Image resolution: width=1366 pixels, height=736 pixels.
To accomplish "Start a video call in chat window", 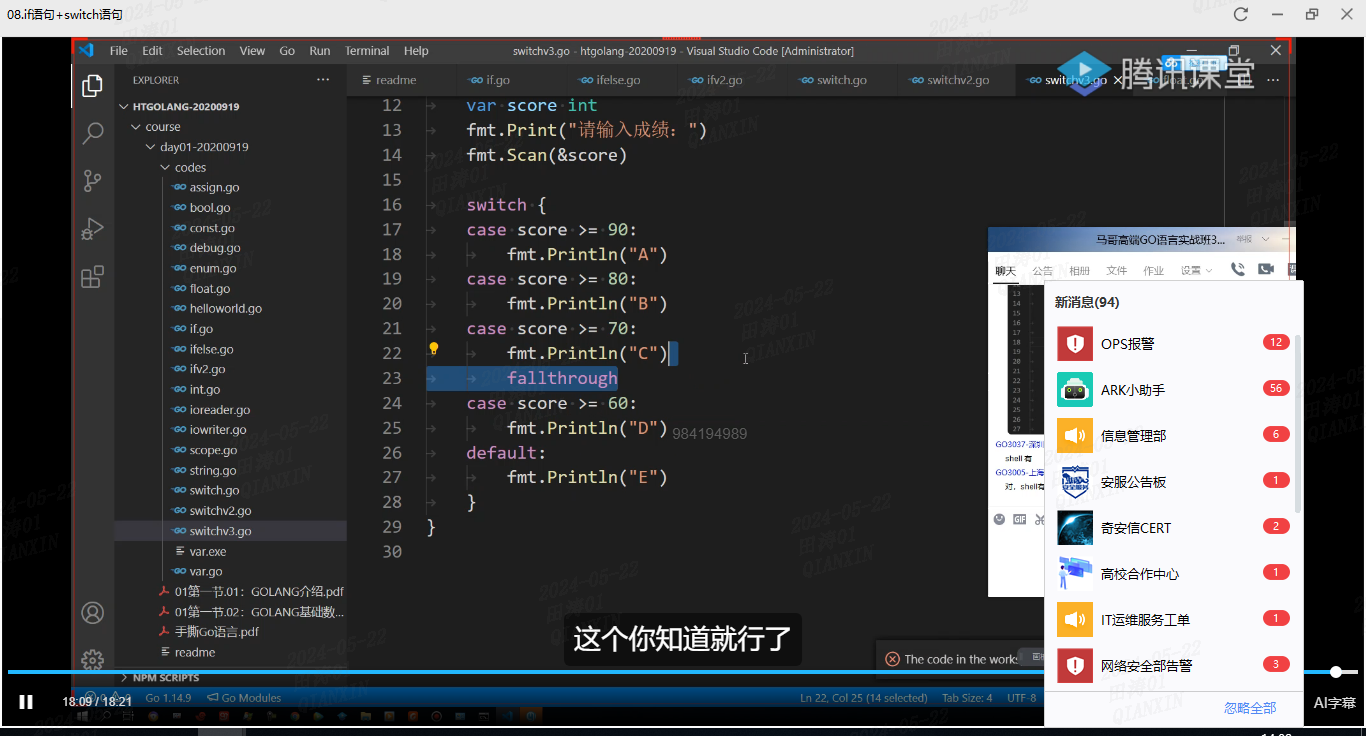I will (1265, 269).
